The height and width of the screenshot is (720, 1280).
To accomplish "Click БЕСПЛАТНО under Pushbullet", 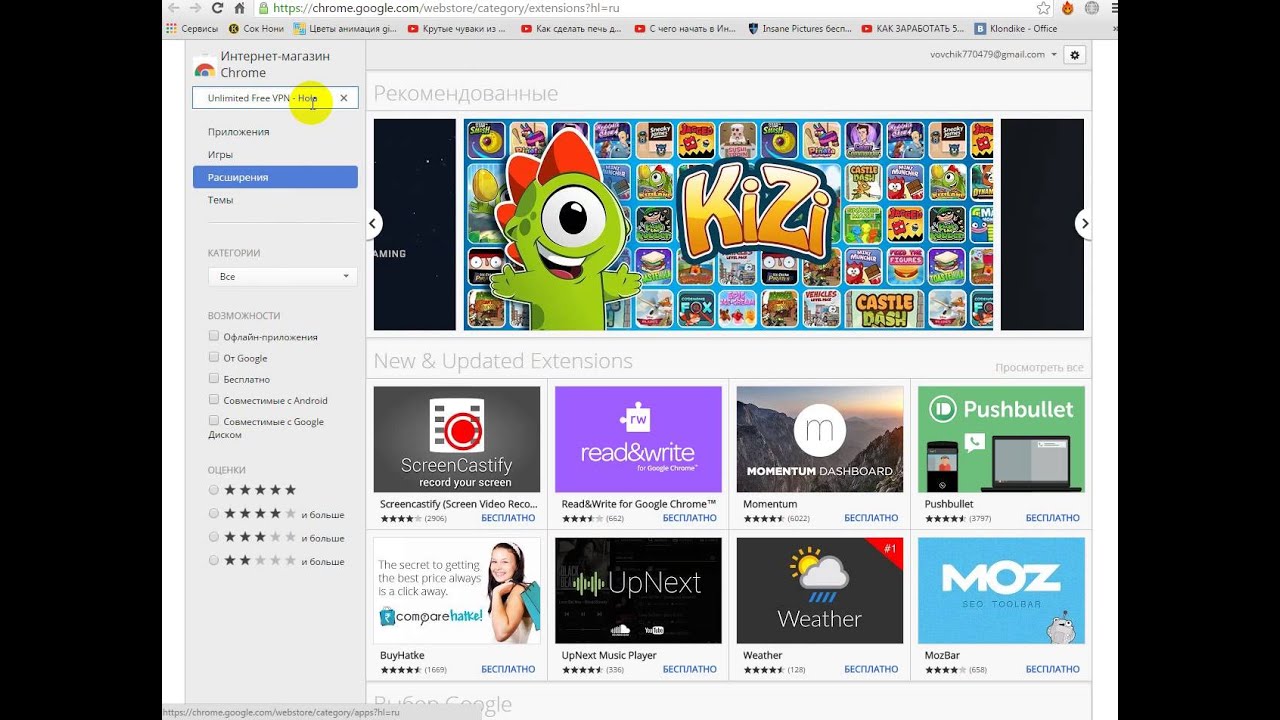I will click(x=1053, y=519).
